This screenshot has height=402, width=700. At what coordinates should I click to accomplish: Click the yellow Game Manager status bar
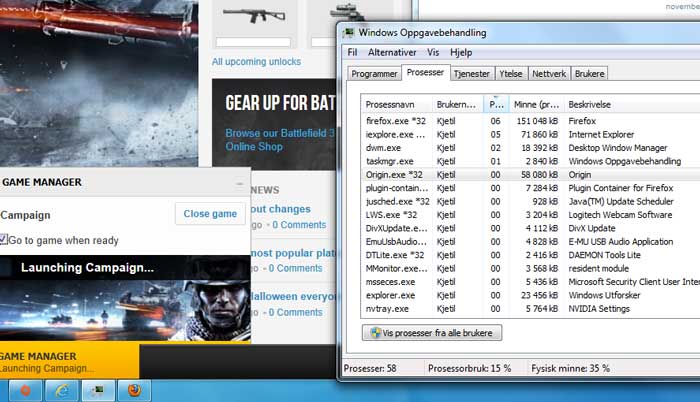69,361
